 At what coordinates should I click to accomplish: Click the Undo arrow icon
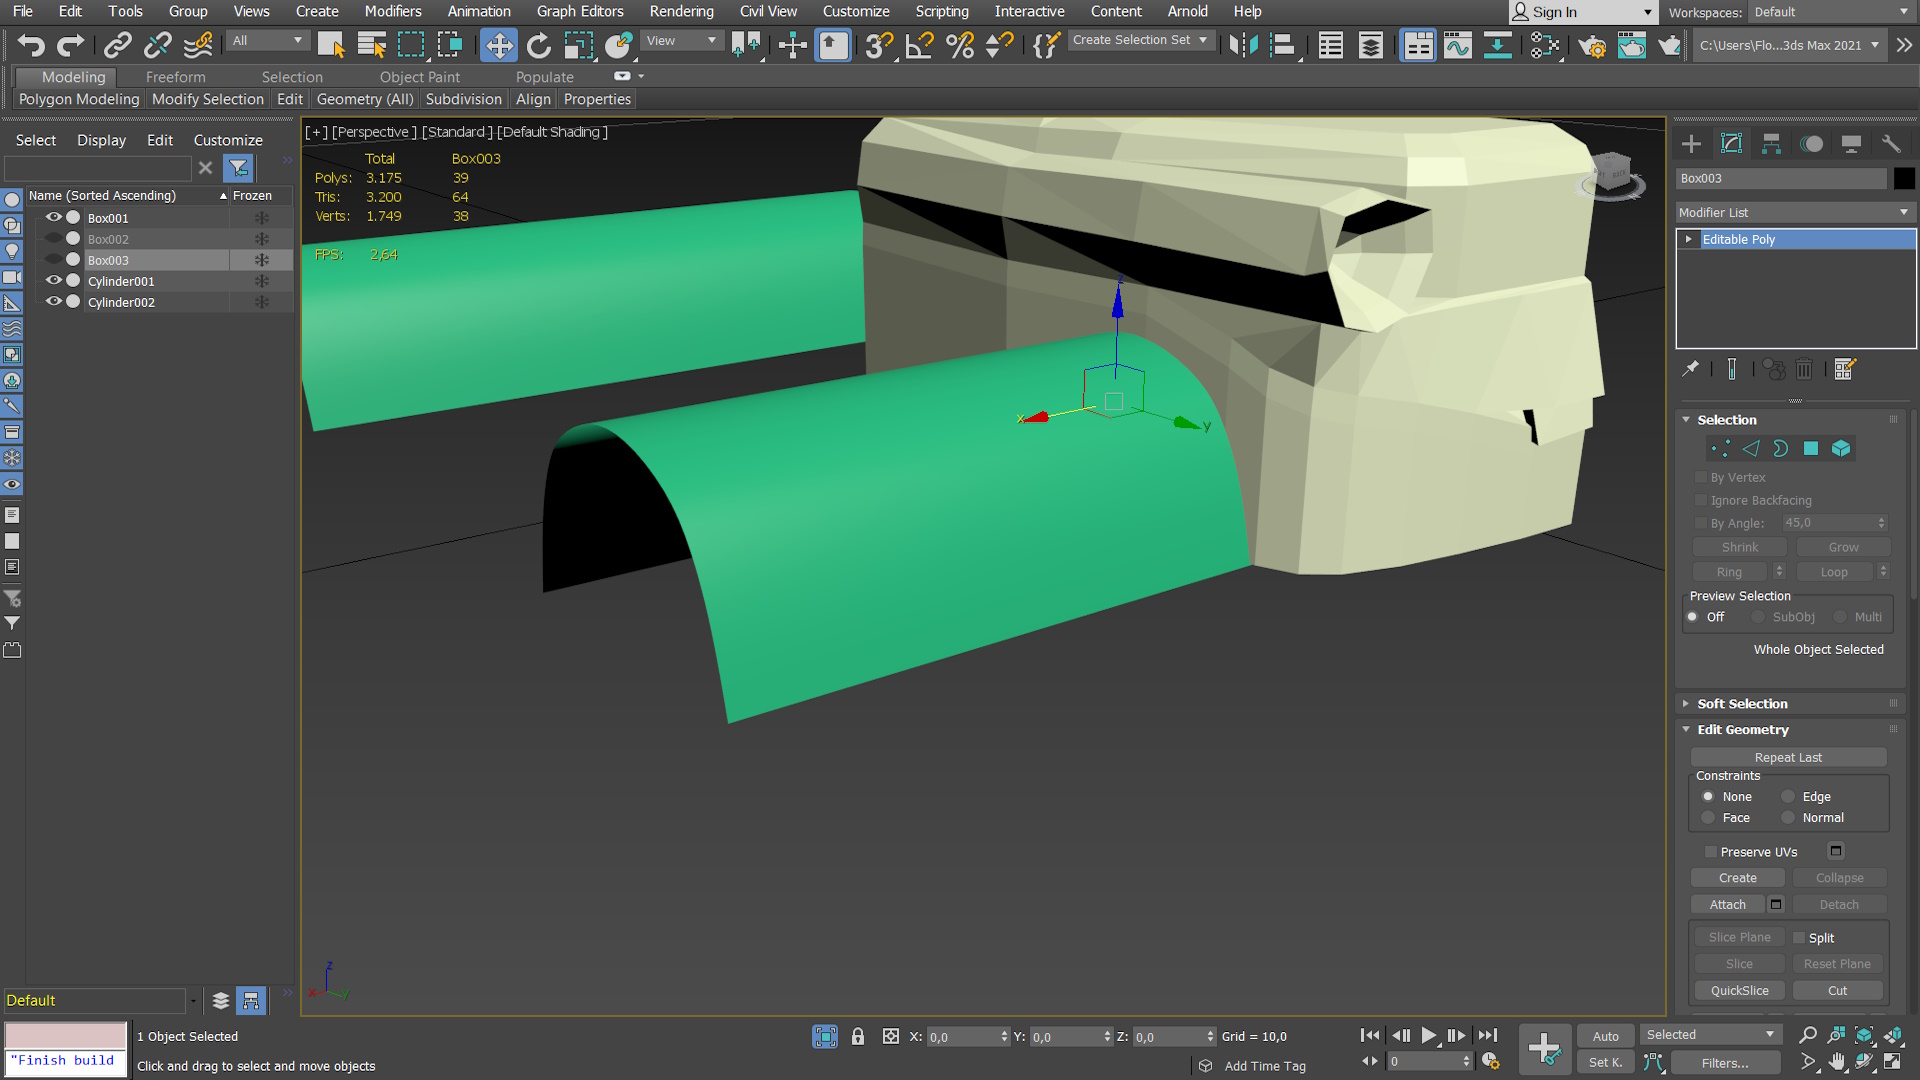pyautogui.click(x=31, y=45)
